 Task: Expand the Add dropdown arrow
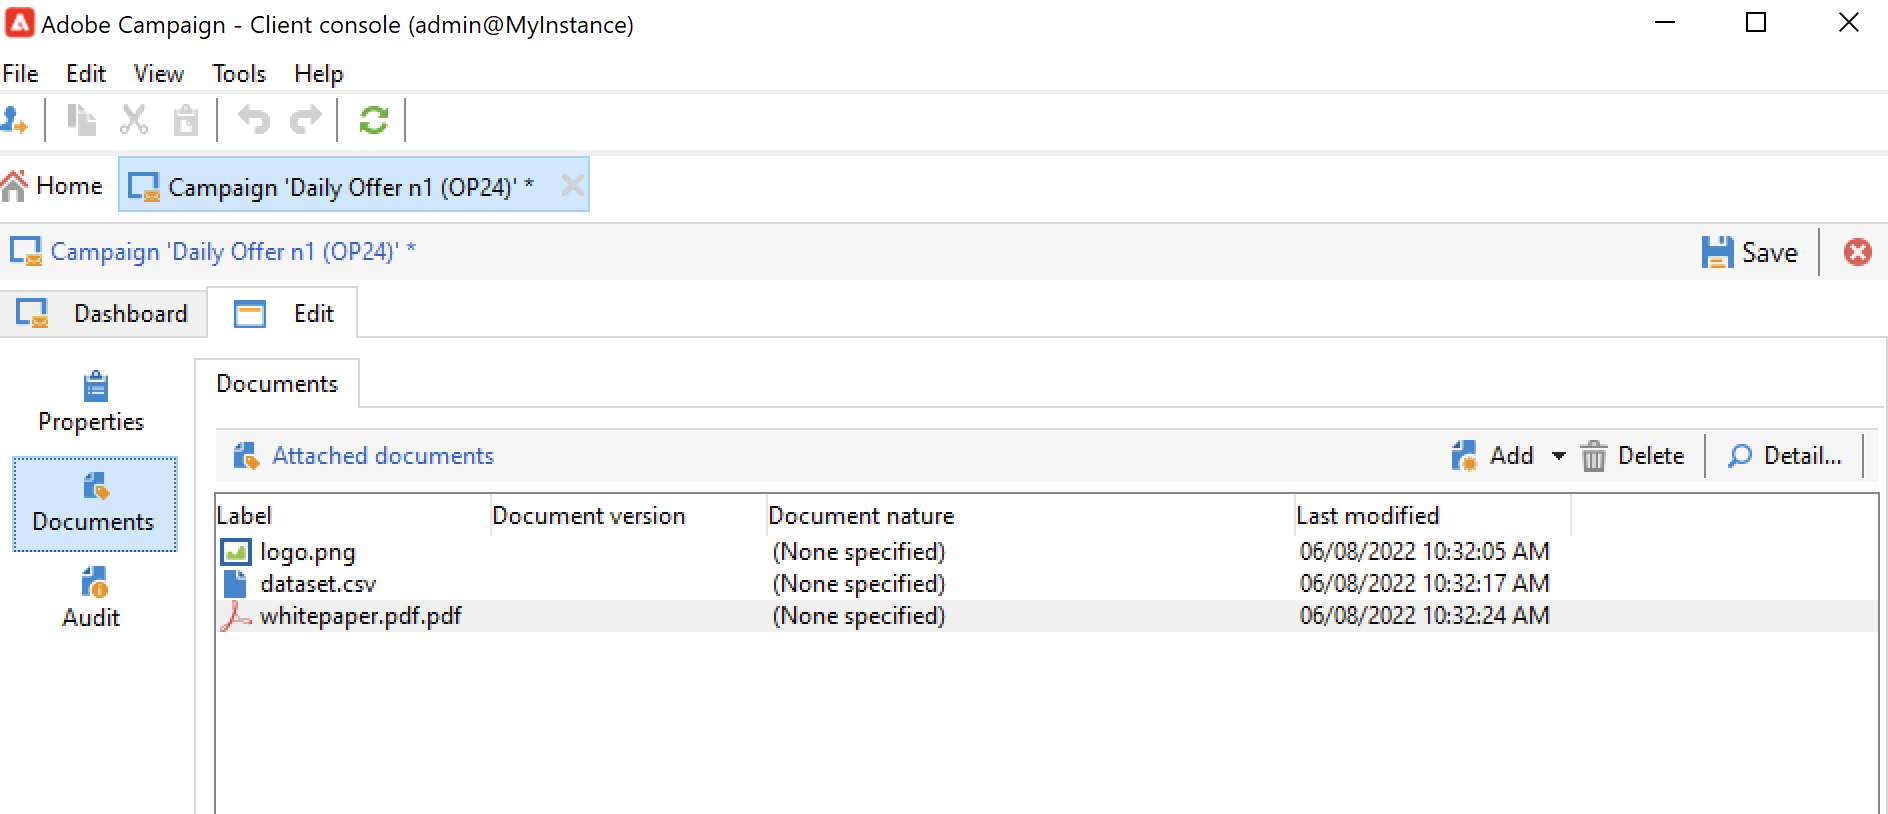[1558, 456]
